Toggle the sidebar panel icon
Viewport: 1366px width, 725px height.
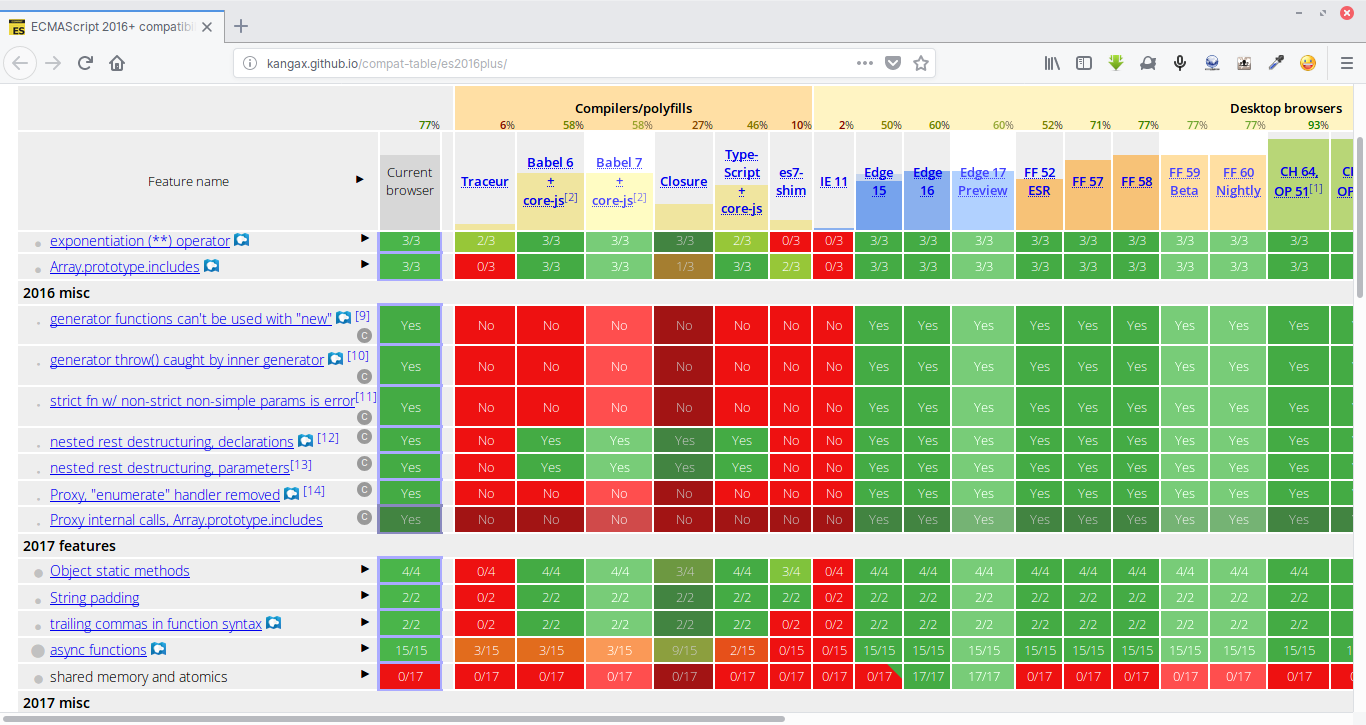[1084, 62]
